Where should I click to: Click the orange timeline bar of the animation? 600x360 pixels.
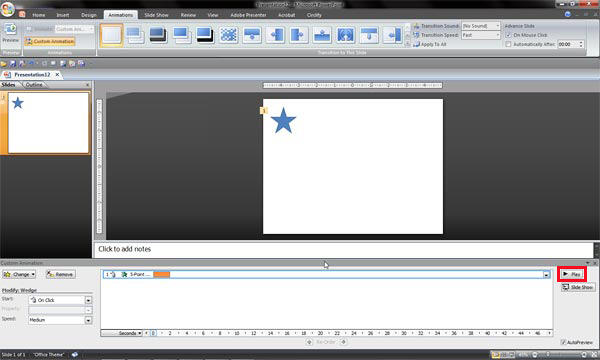click(161, 274)
